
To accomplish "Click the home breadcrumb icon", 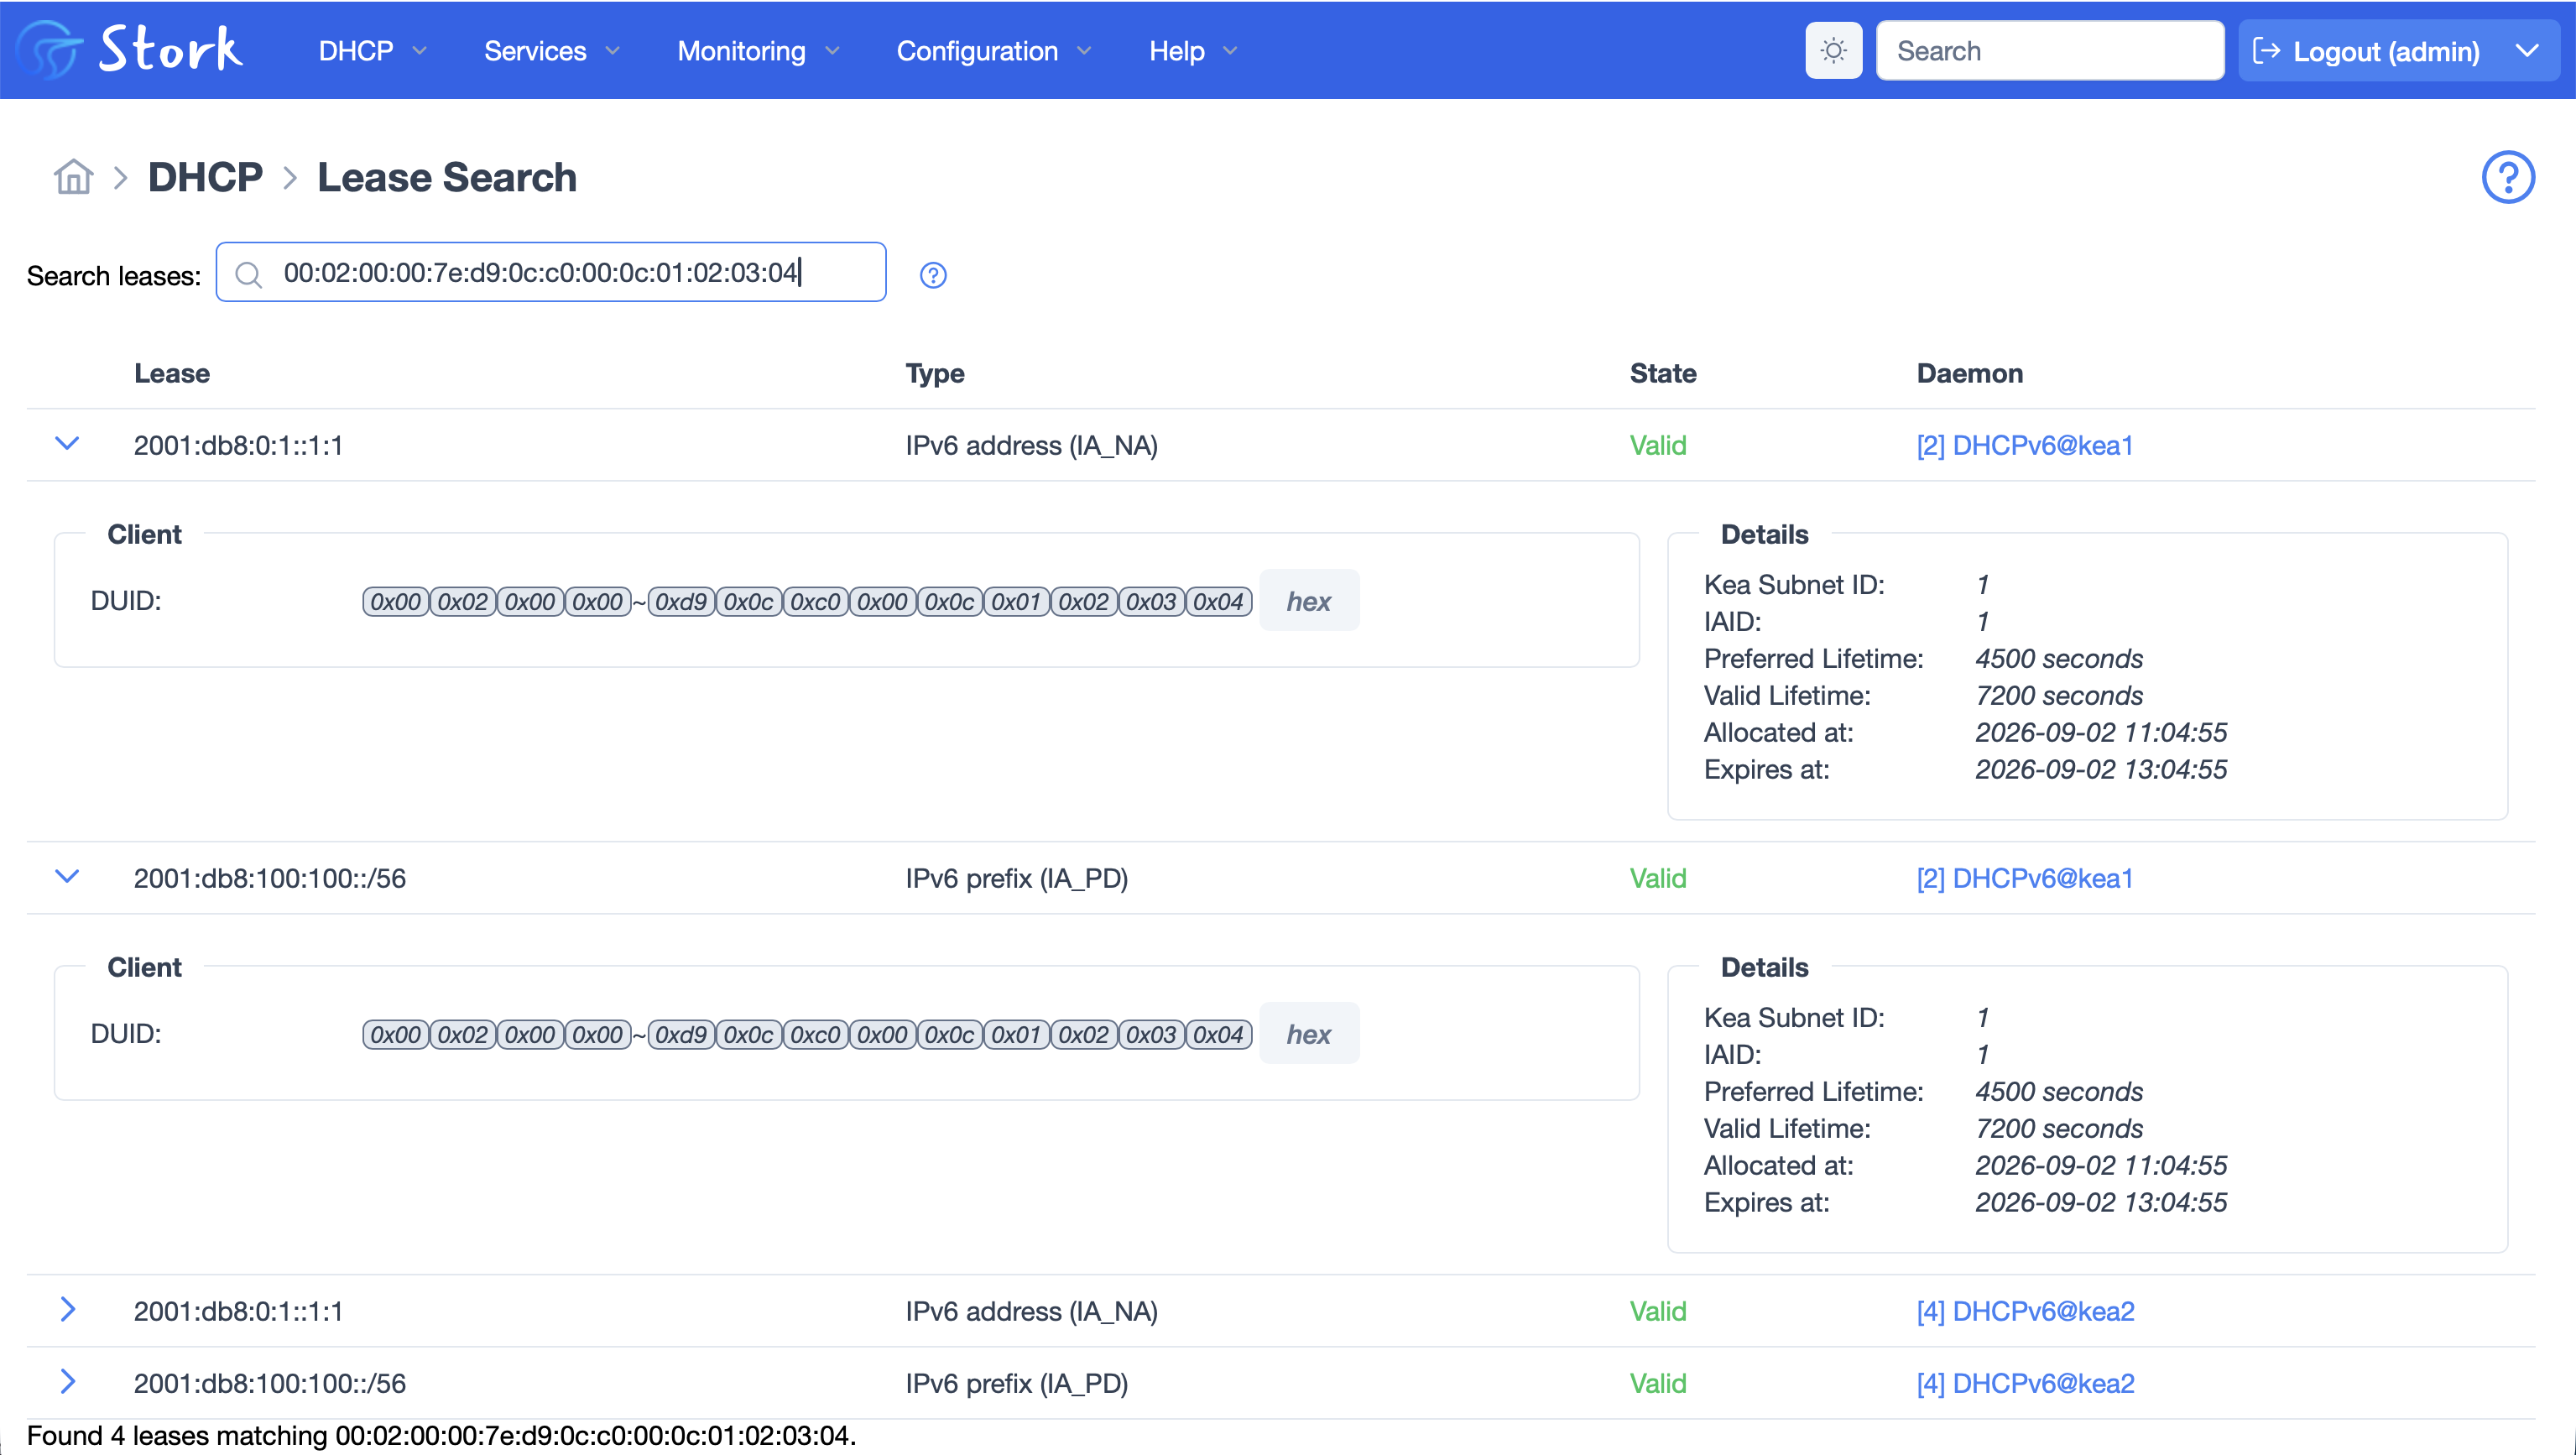I will coord(73,177).
